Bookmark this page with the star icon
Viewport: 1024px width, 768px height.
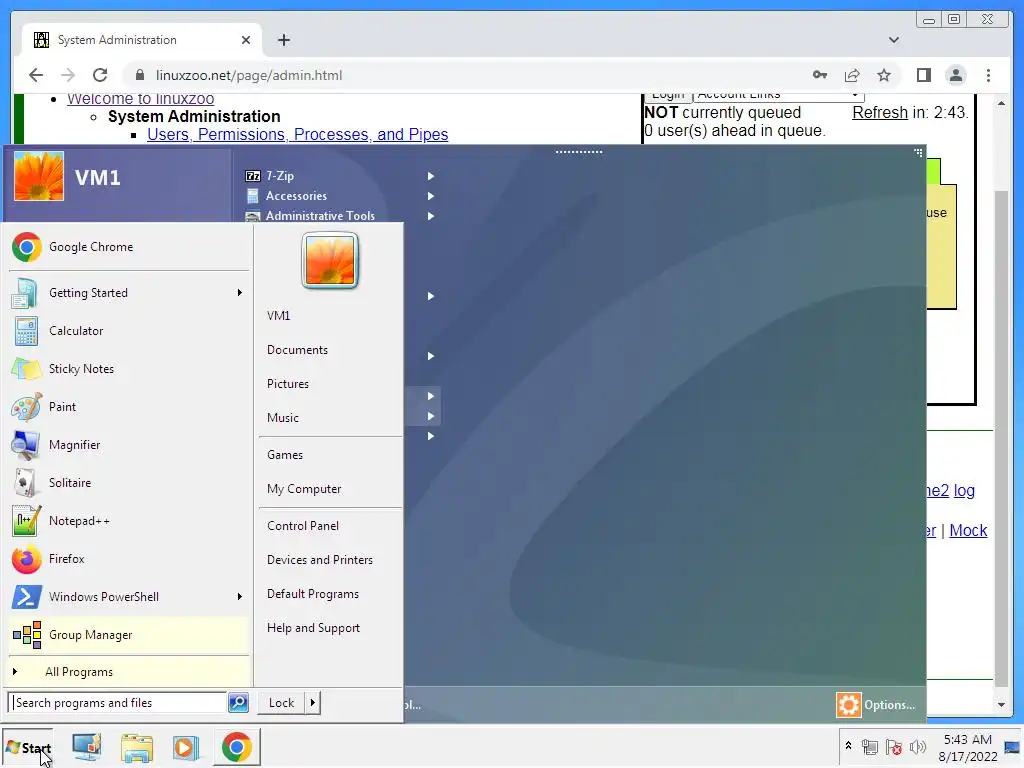click(x=884, y=75)
